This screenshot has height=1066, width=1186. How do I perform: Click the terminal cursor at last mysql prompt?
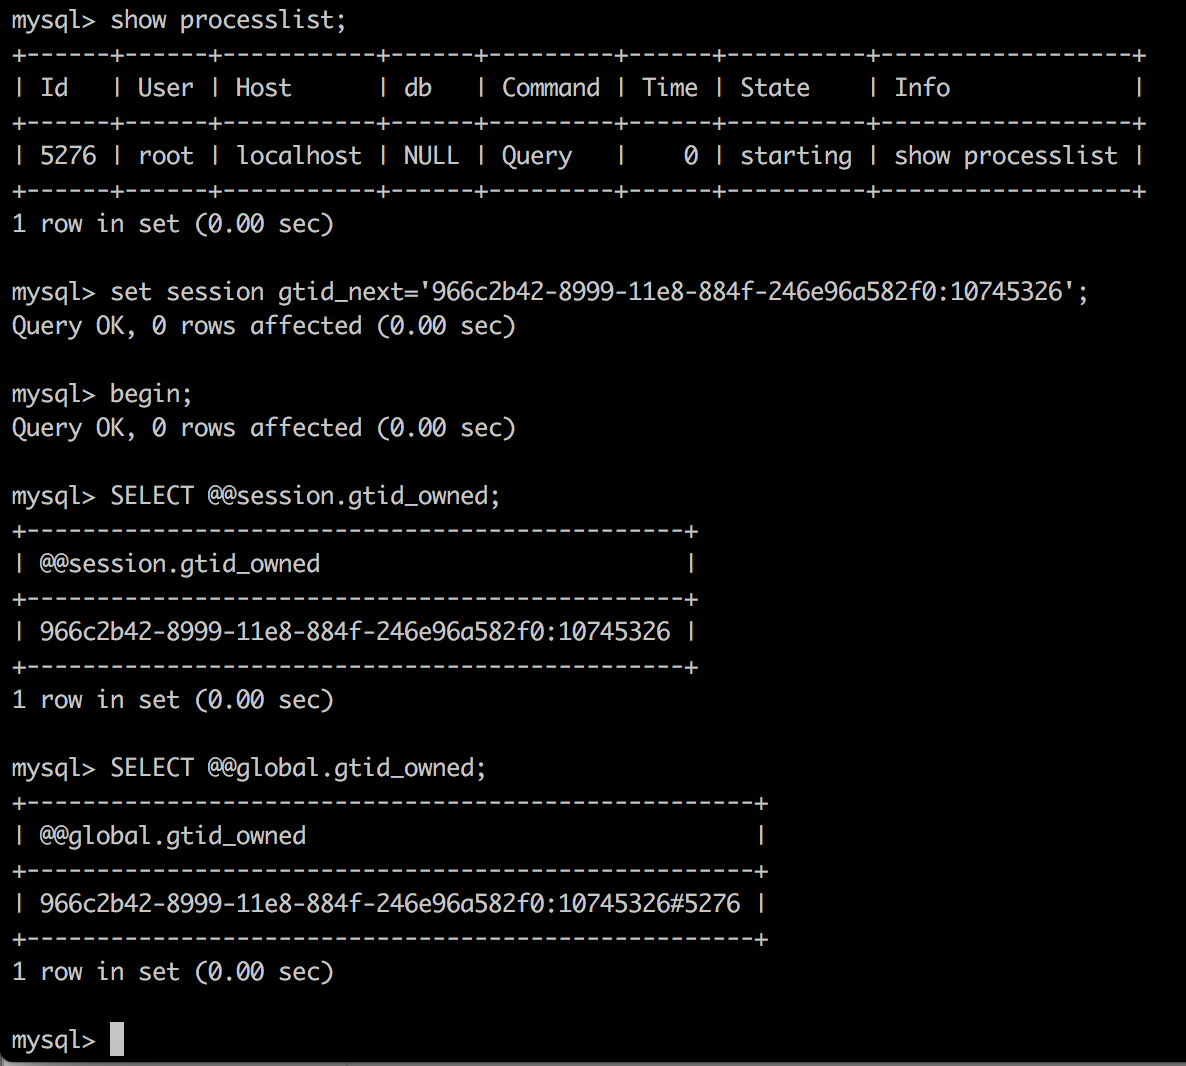[x=116, y=1039]
